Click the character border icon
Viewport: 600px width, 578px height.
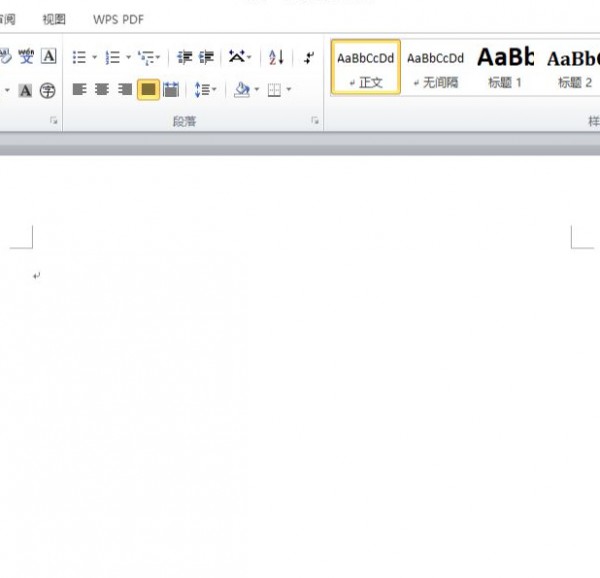[x=49, y=57]
